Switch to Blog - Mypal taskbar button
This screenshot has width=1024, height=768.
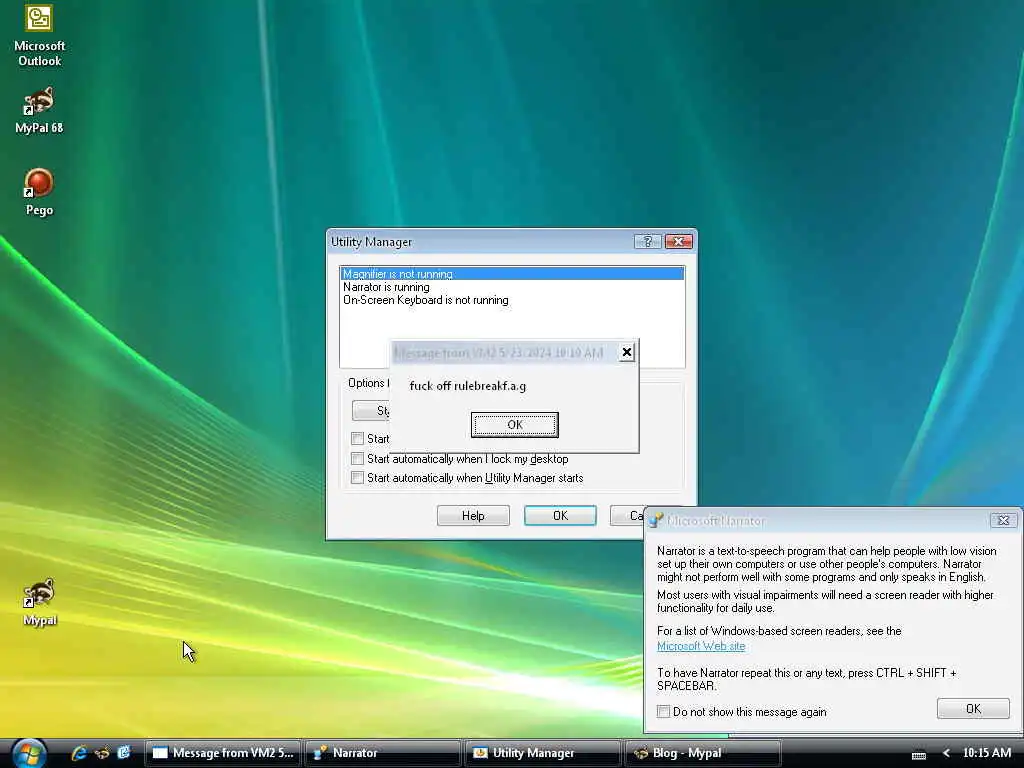point(703,753)
